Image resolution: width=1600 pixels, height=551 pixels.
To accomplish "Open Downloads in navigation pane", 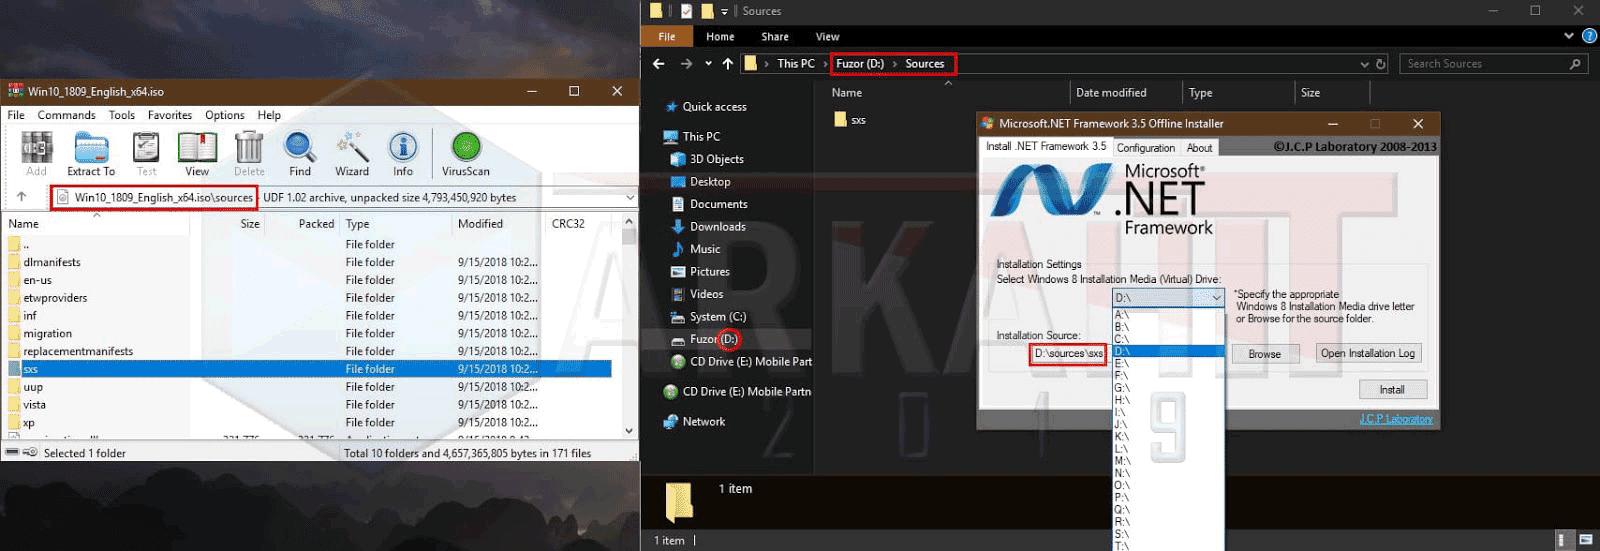I will [x=717, y=227].
